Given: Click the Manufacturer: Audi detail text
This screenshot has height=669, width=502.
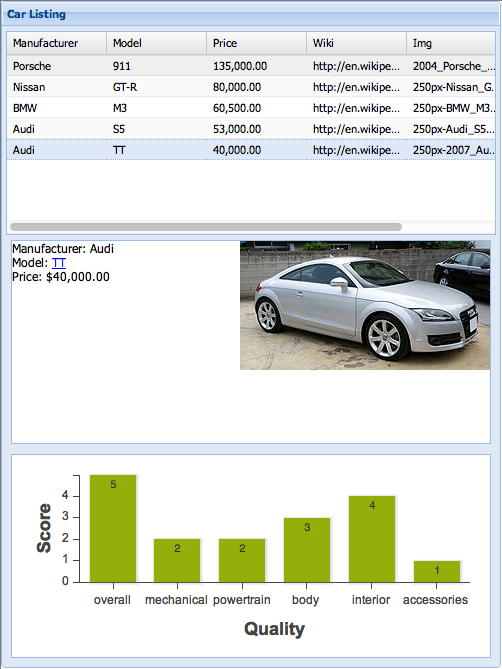Looking at the screenshot, I should tap(63, 249).
